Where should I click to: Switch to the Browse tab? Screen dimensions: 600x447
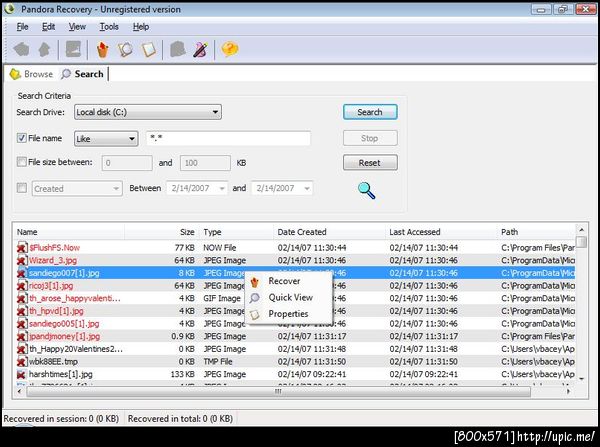31,74
